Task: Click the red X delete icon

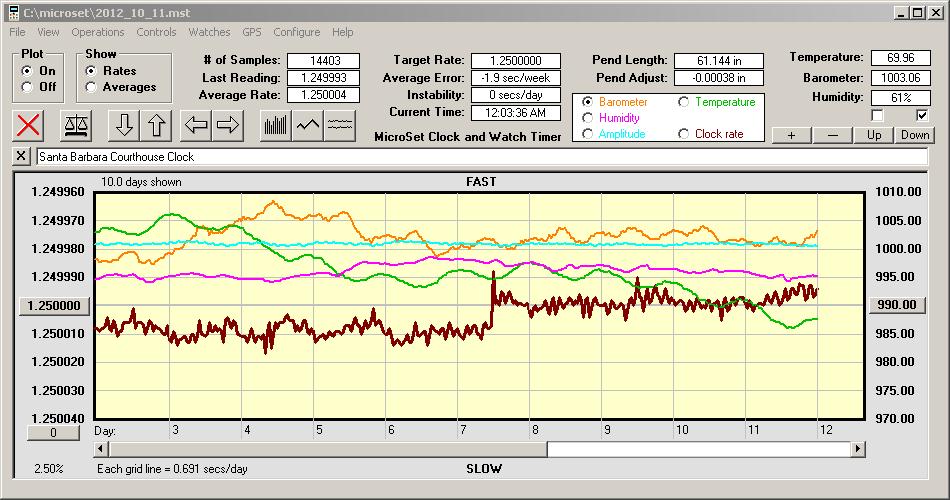Action: [x=30, y=125]
